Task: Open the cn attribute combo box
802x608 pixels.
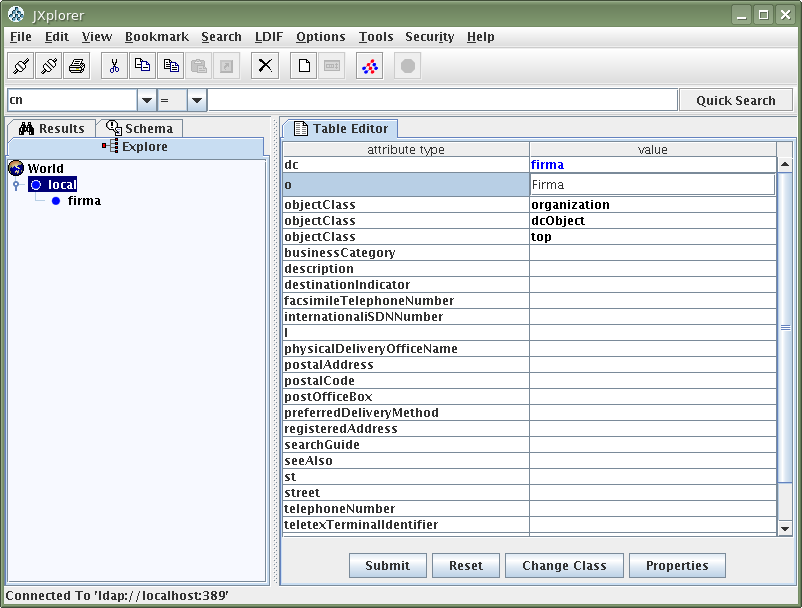Action: (146, 100)
